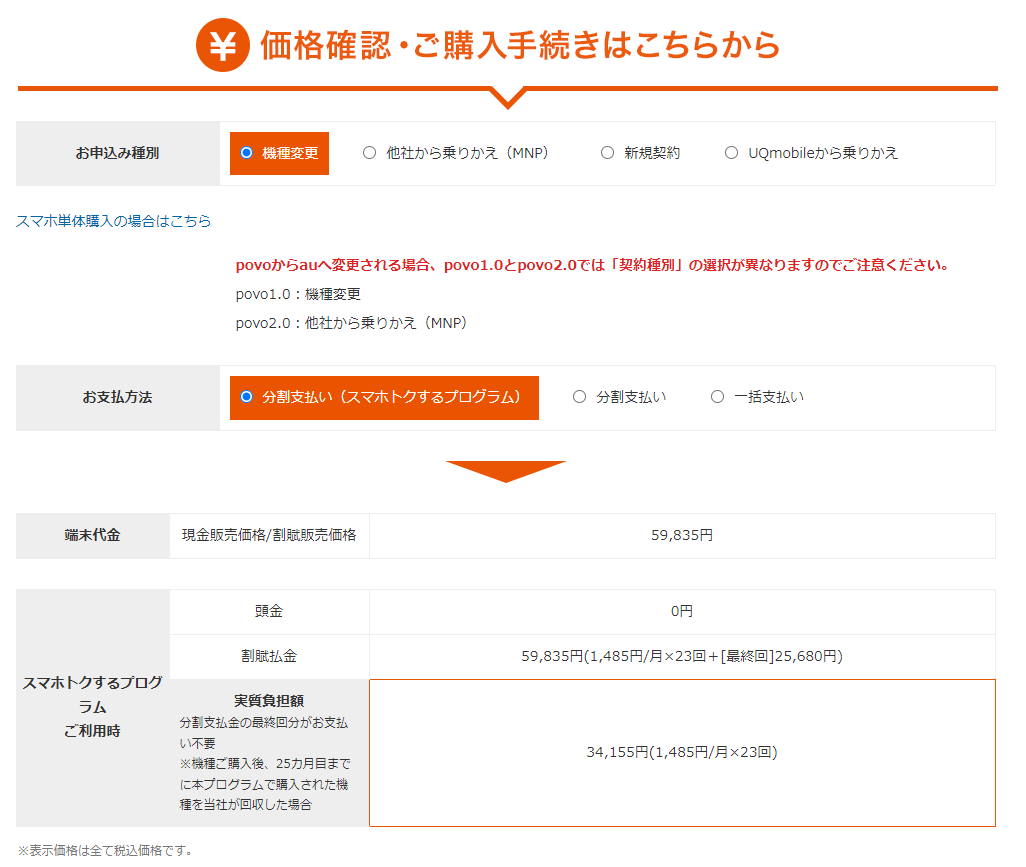Viewport: 1026px width, 867px height.
Task: Click the お支払方法 label cell
Action: click(117, 398)
